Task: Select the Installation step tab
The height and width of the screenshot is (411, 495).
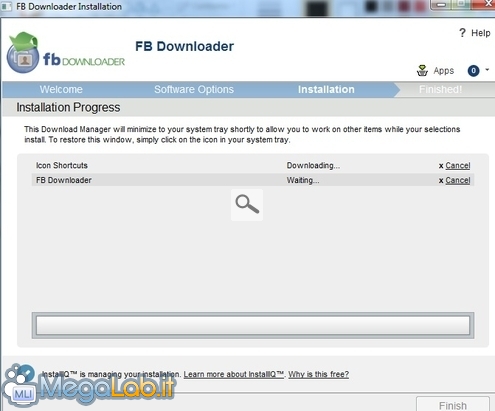Action: click(x=326, y=89)
